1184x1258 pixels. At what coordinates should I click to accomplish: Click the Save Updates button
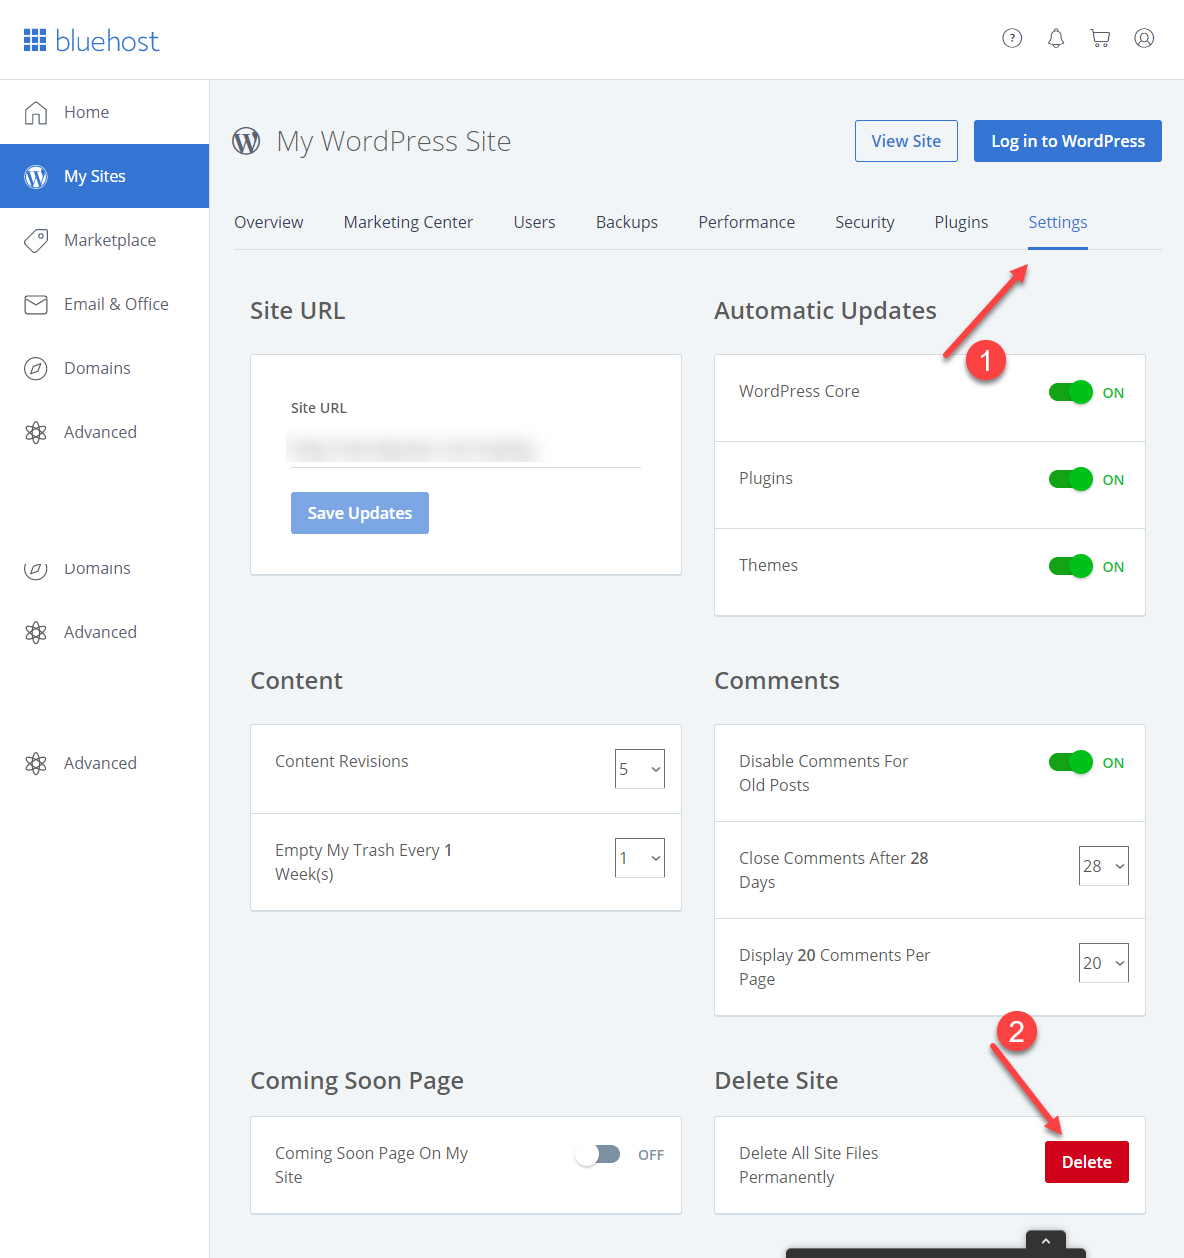[x=360, y=513]
